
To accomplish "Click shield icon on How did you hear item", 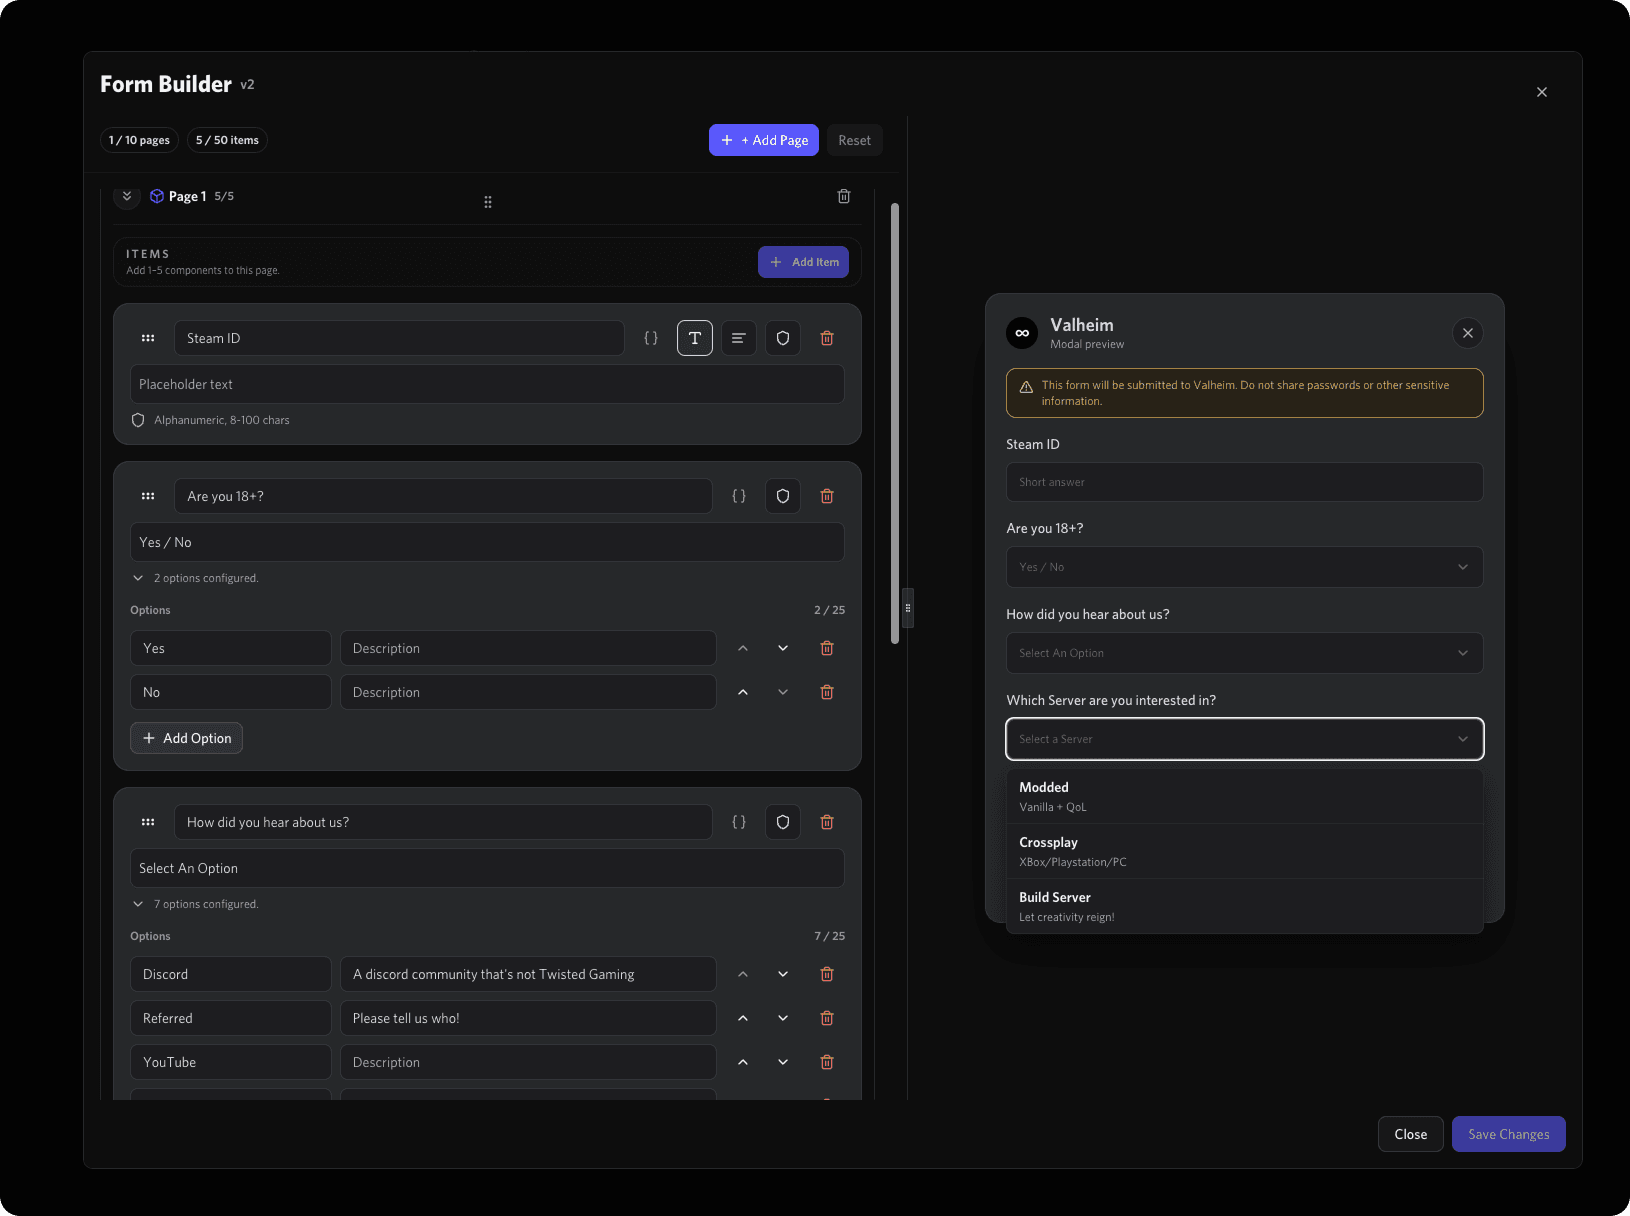I will [783, 822].
